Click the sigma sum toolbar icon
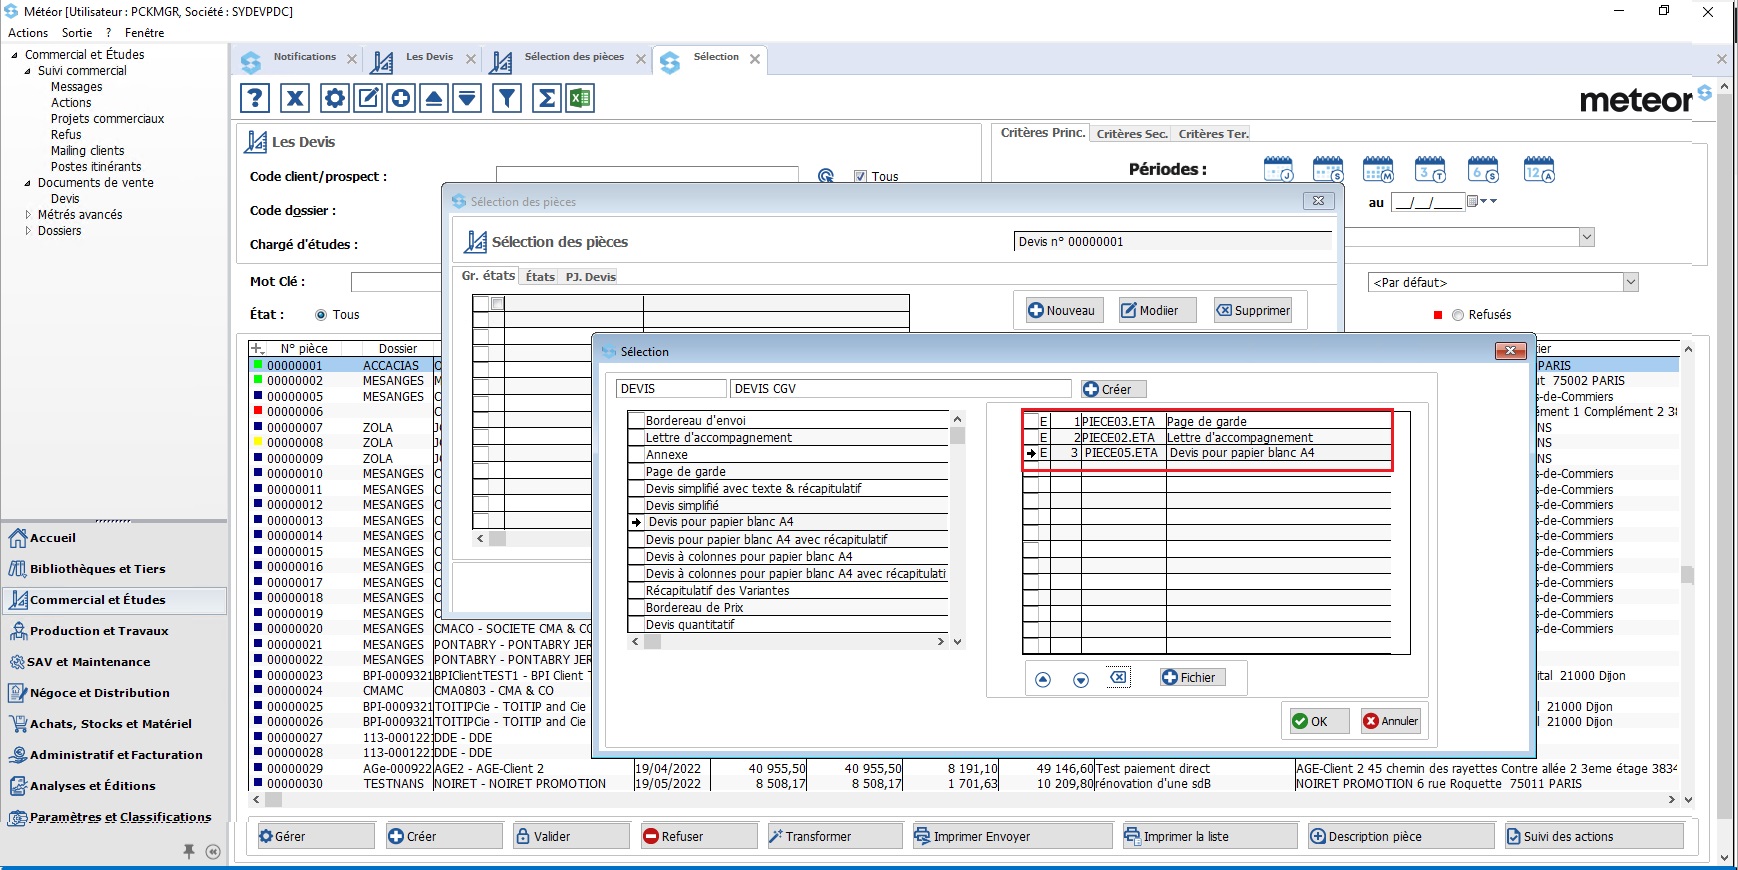 point(547,98)
